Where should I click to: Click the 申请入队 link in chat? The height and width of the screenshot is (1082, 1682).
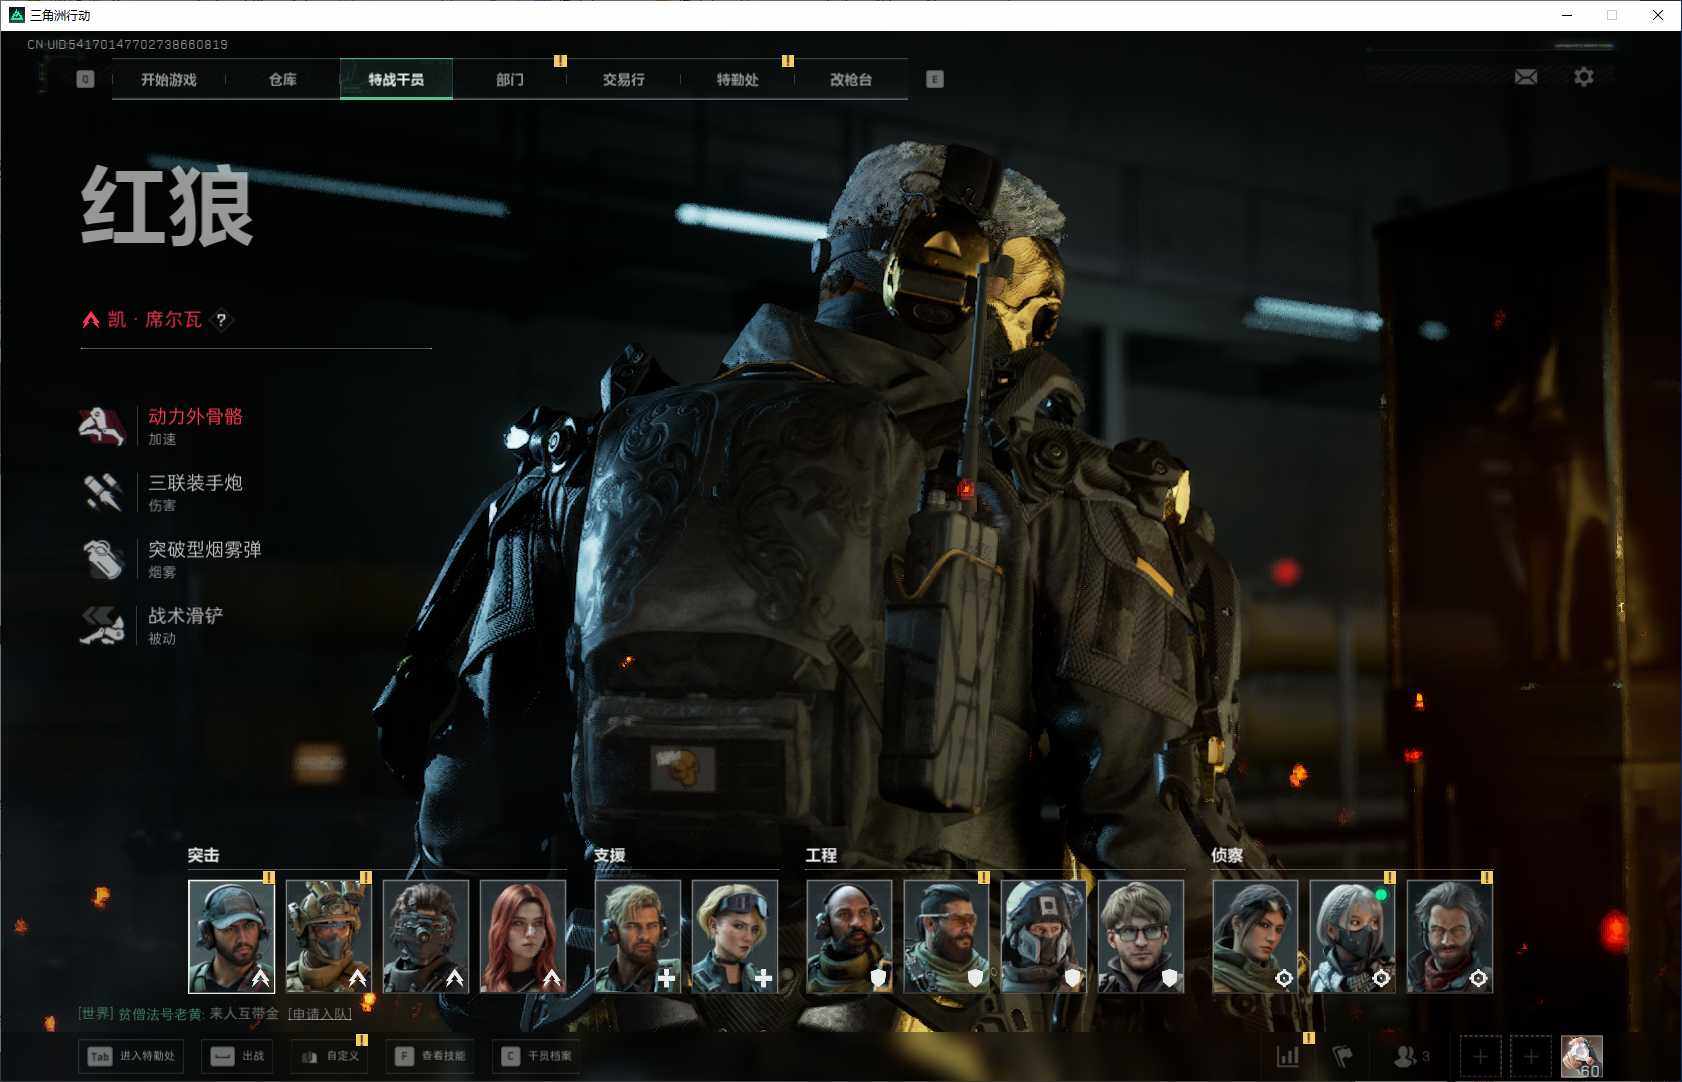[x=320, y=1014]
